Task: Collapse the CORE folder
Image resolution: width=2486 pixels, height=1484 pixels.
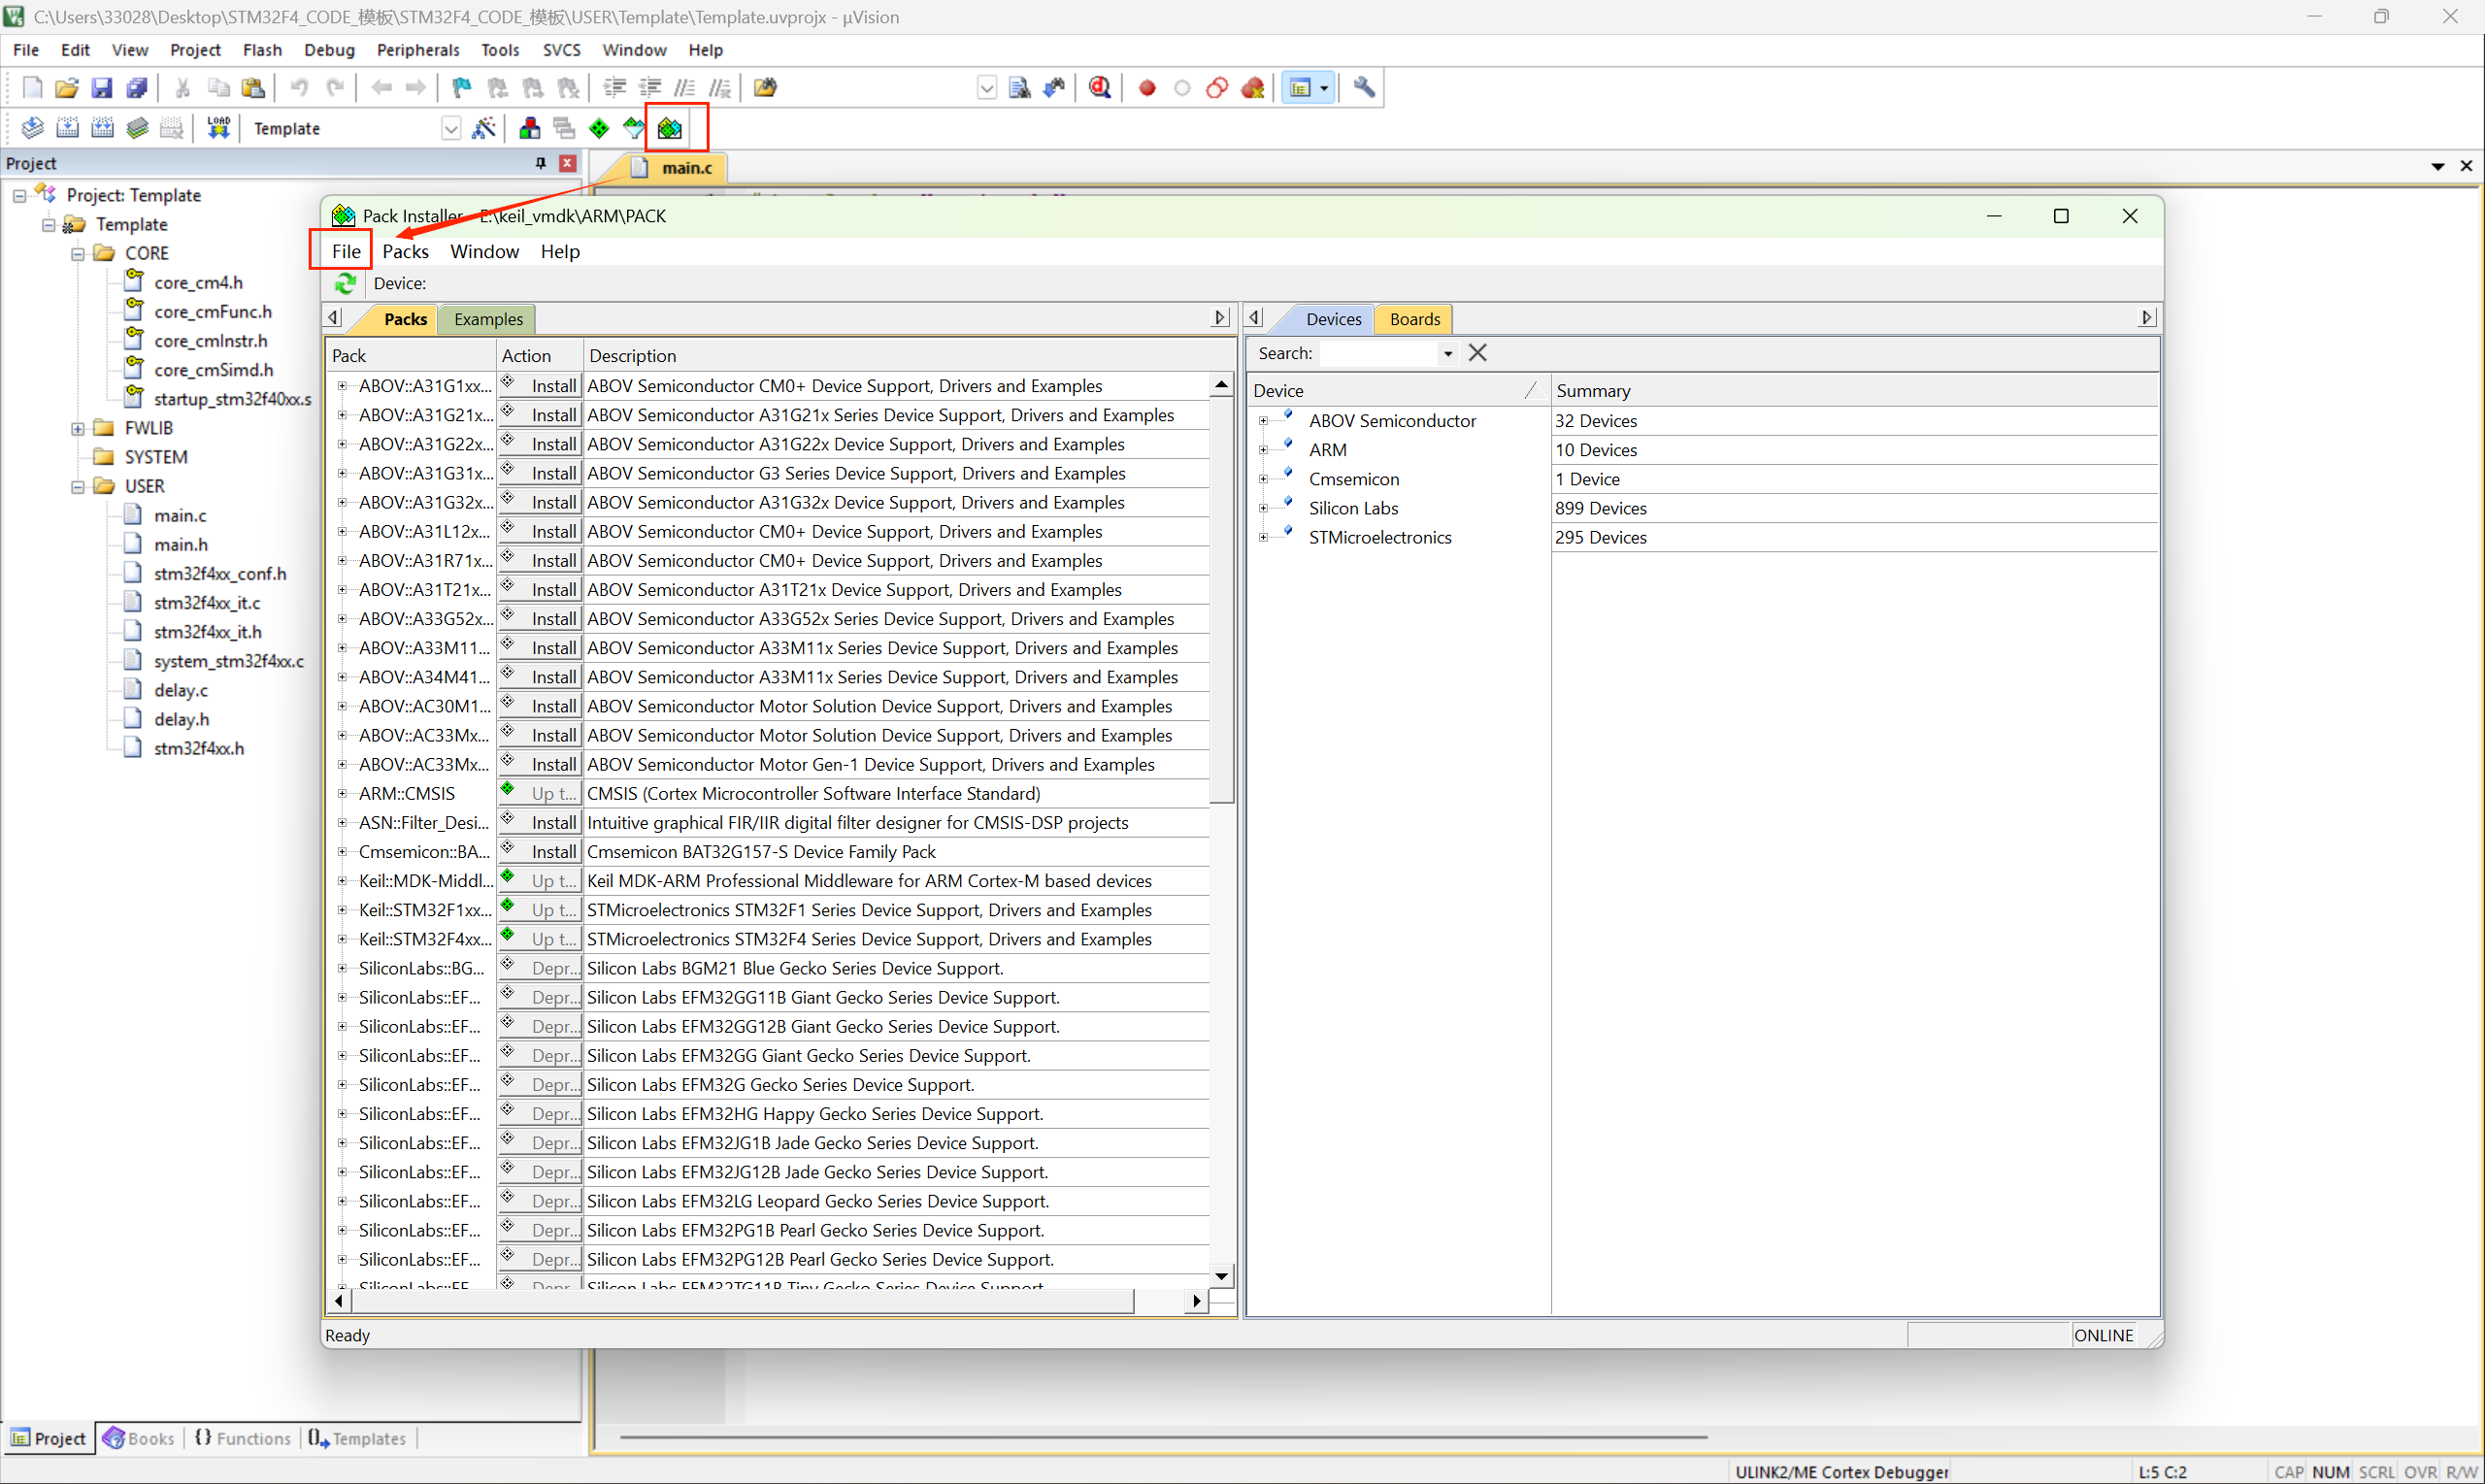Action: [x=78, y=254]
